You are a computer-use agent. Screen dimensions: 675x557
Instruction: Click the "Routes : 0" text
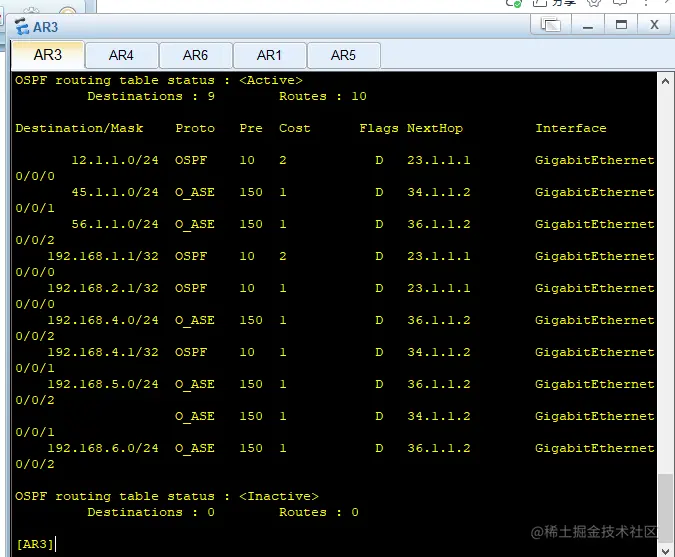coord(319,512)
